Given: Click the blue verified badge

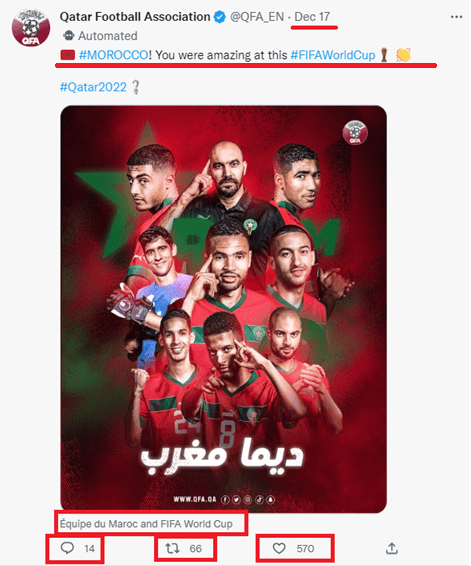Looking at the screenshot, I should 219,17.
